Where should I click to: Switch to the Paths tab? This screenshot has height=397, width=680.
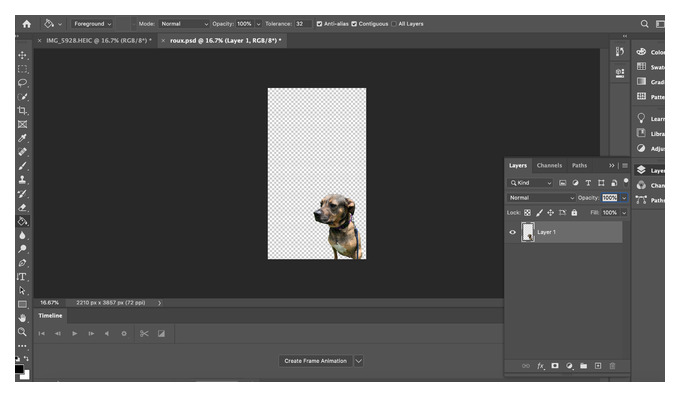579,165
